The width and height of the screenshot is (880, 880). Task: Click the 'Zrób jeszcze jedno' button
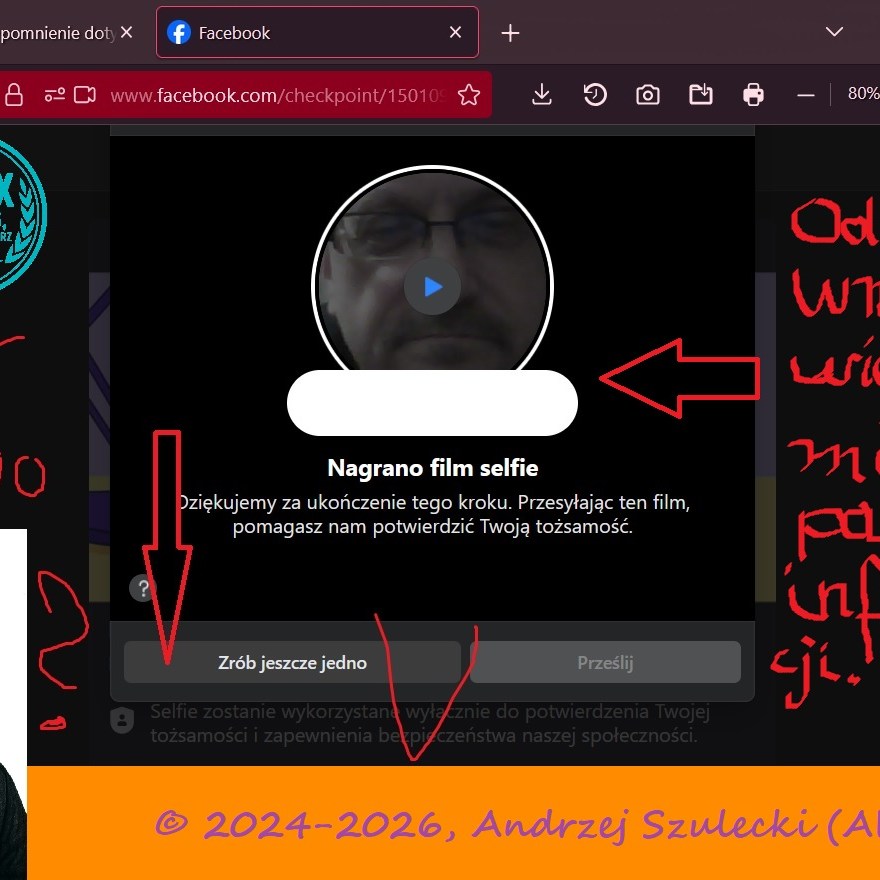click(x=292, y=663)
